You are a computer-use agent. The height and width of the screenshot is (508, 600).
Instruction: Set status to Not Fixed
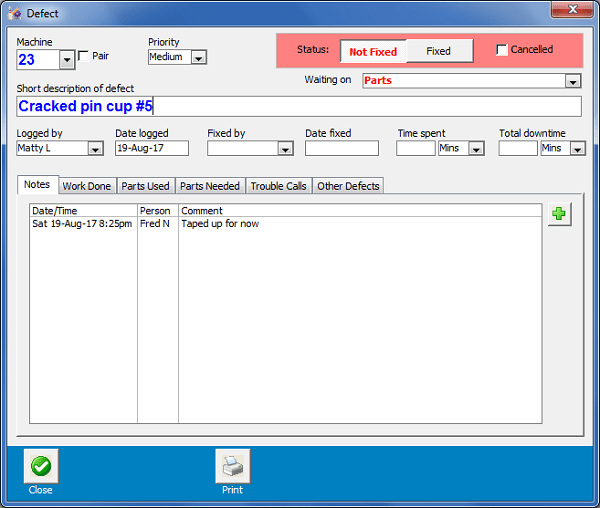pyautogui.click(x=373, y=51)
